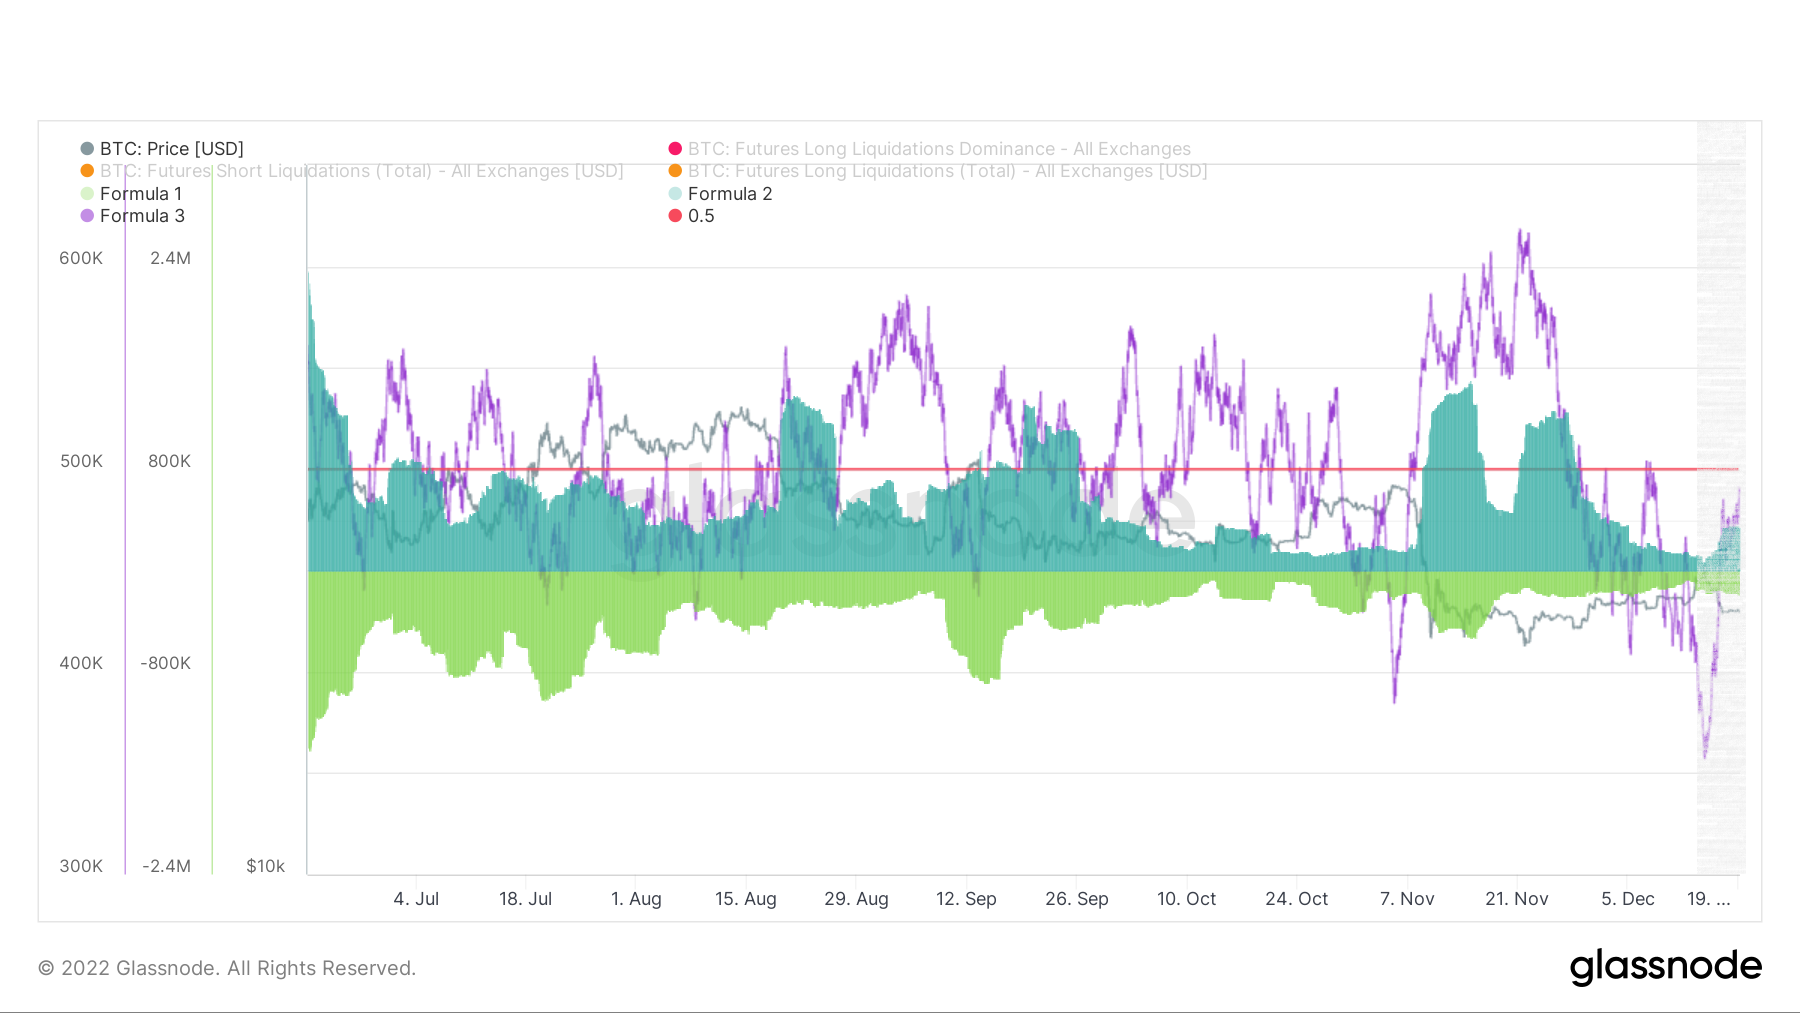Click the -2.4M y-axis value
This screenshot has width=1800, height=1013.
tap(167, 866)
